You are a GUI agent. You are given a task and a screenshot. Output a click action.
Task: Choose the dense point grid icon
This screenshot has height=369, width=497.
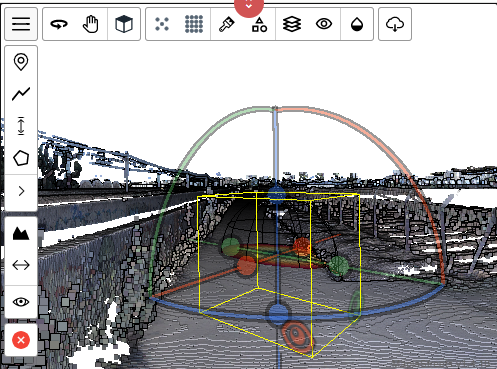point(194,24)
